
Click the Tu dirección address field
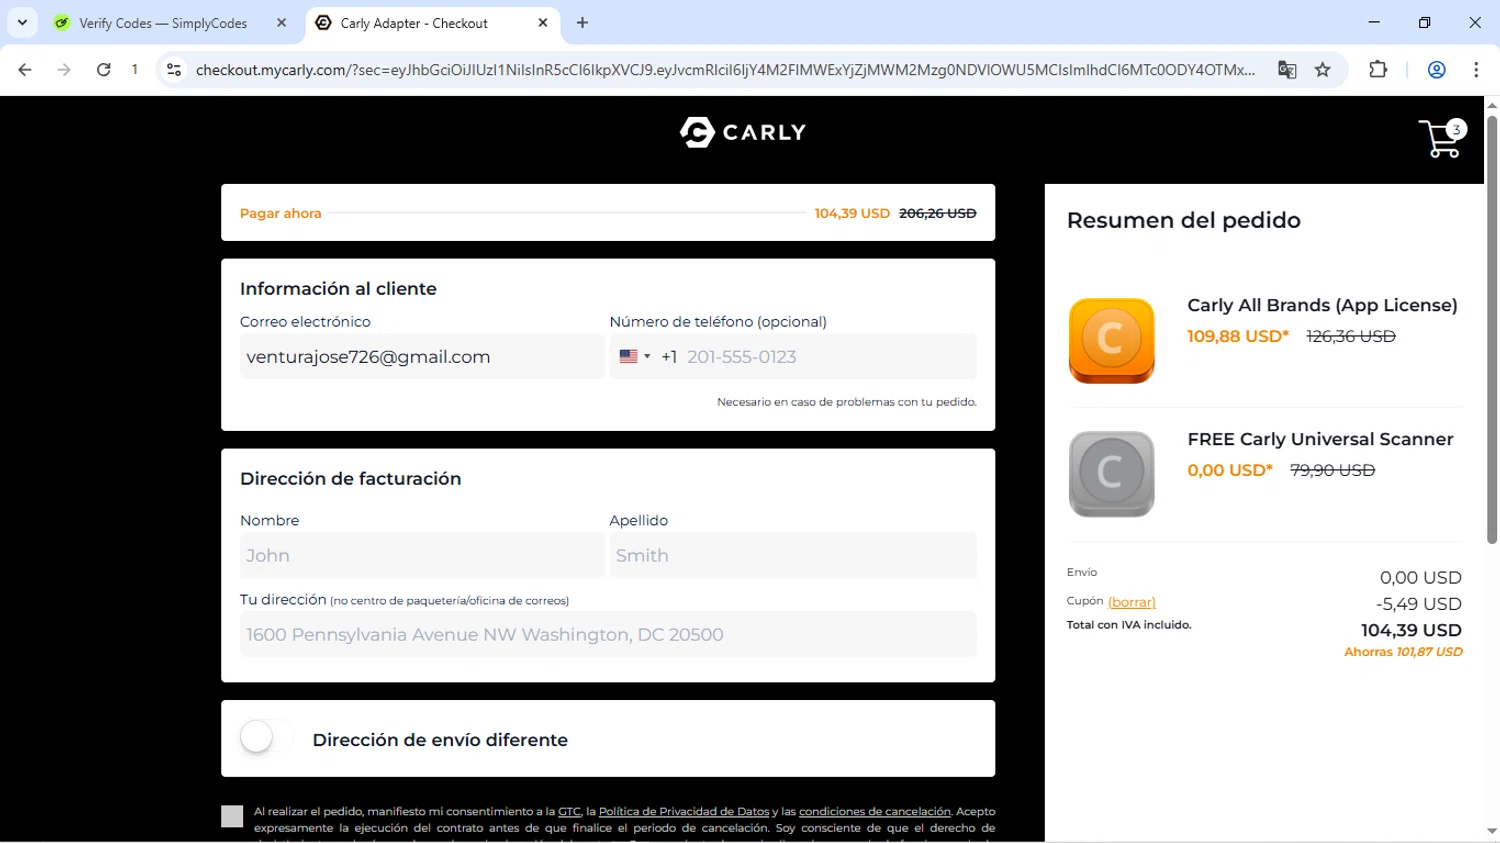[608, 634]
